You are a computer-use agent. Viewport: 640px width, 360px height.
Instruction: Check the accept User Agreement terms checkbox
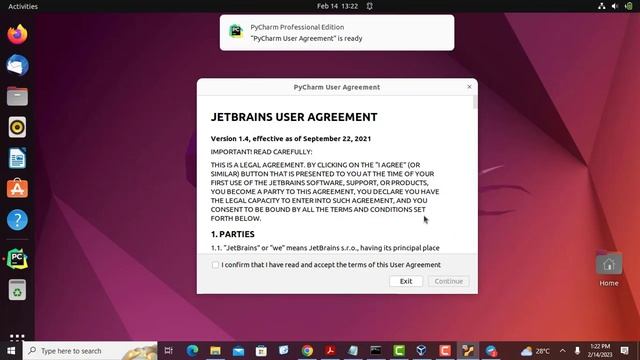(x=215, y=265)
